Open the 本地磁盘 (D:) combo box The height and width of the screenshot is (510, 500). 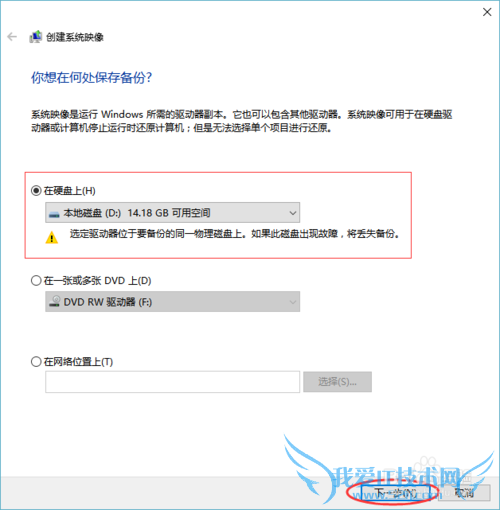(x=172, y=213)
